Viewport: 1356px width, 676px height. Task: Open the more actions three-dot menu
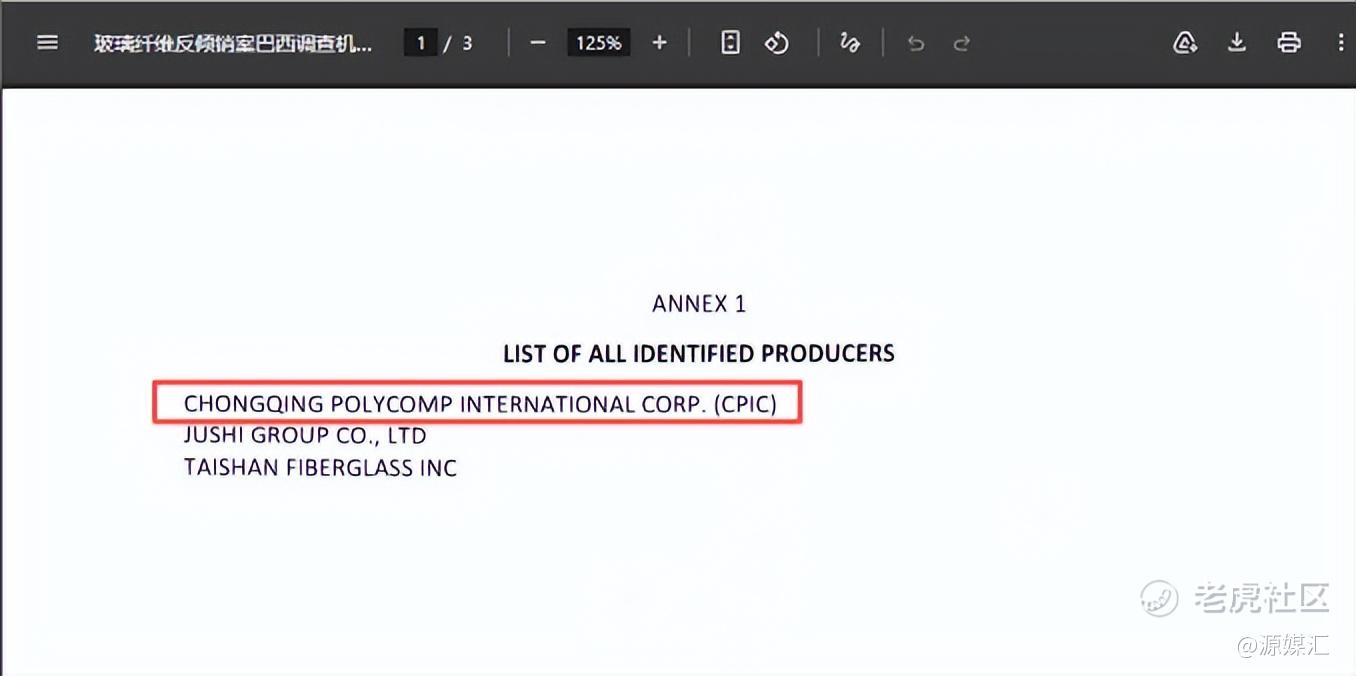[1341, 43]
